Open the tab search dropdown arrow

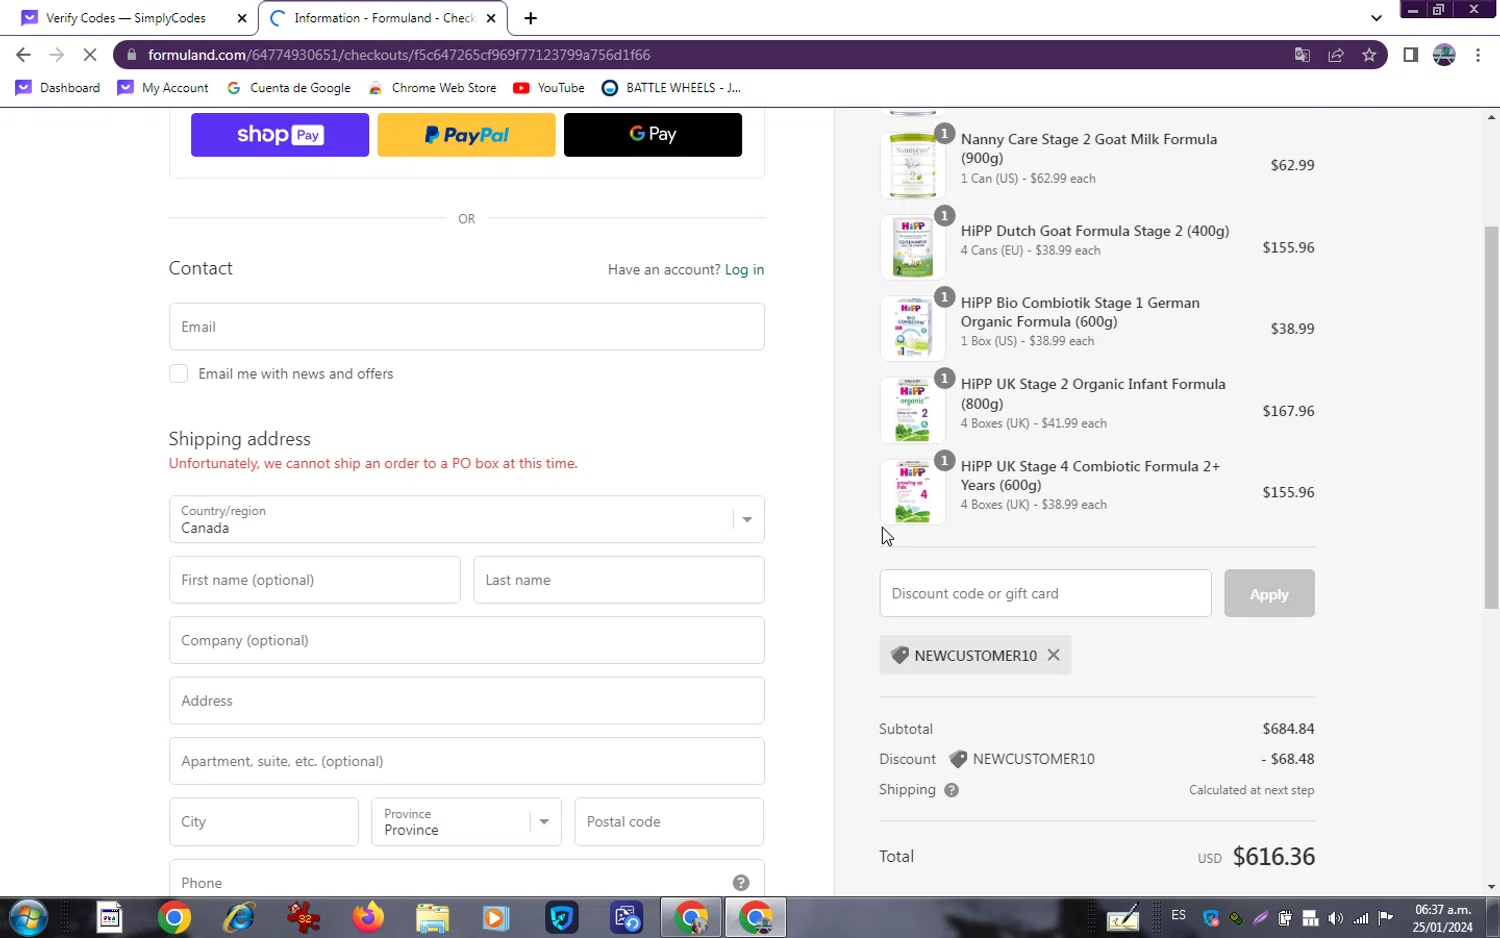(1376, 18)
